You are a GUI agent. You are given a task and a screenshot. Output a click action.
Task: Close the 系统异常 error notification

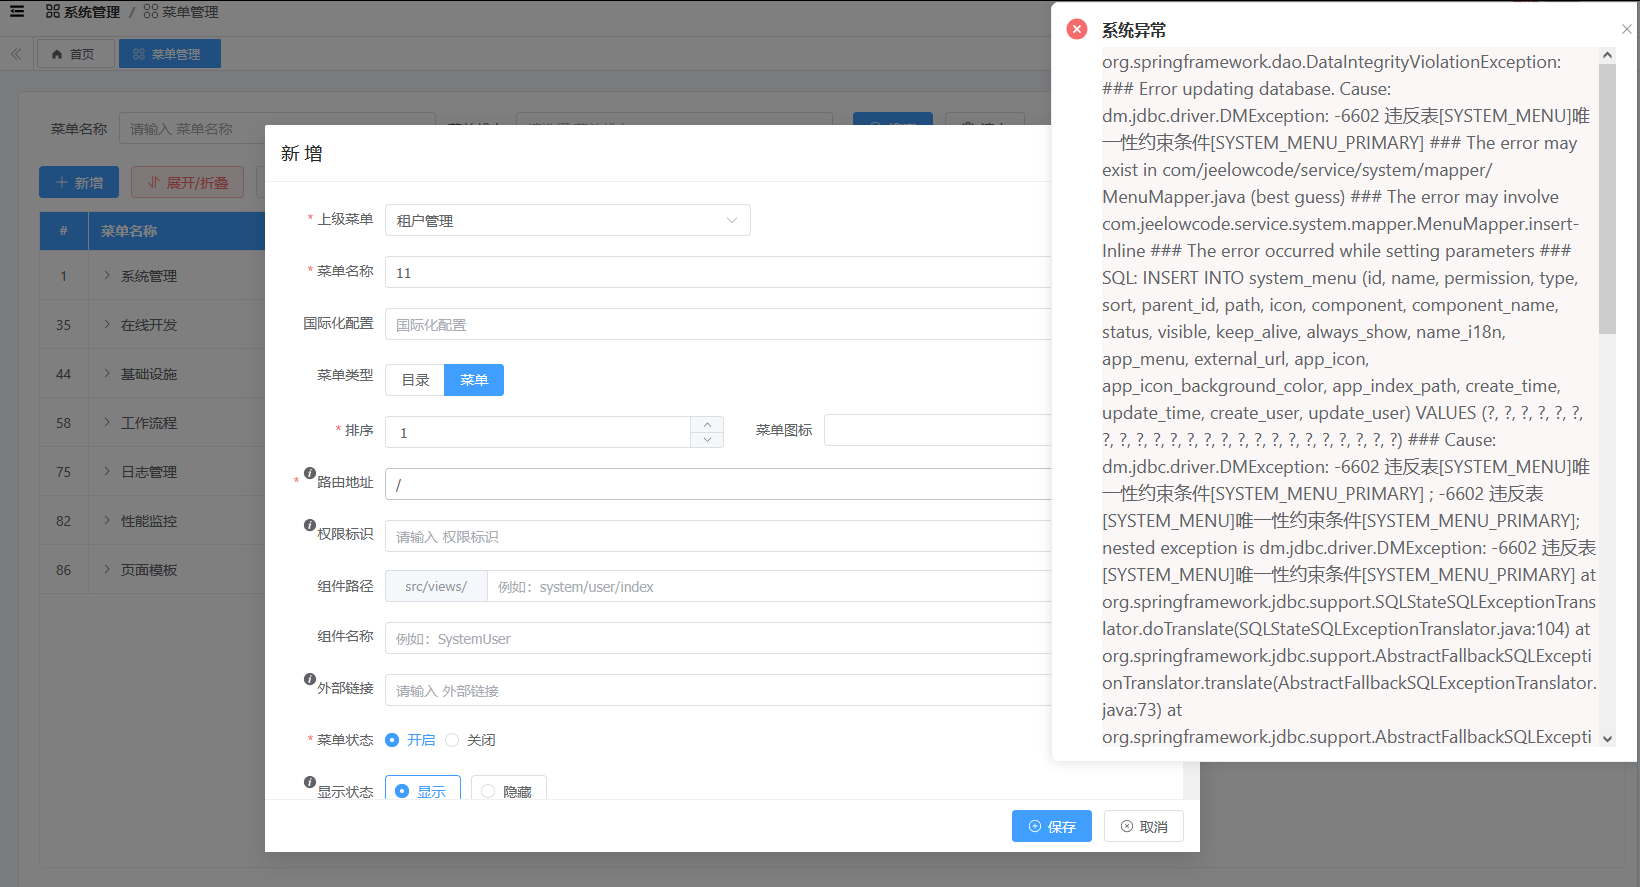tap(1626, 29)
